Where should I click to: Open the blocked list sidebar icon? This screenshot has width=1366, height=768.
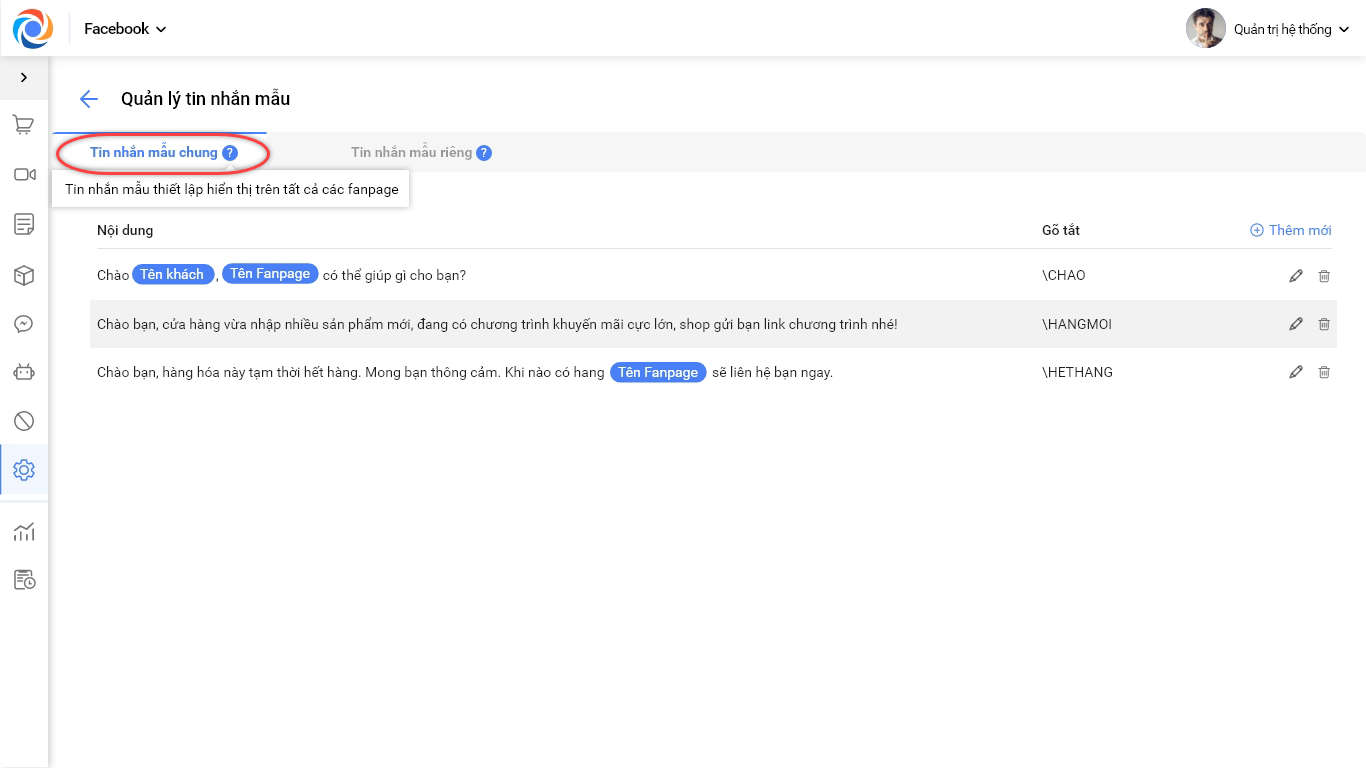pyautogui.click(x=24, y=421)
